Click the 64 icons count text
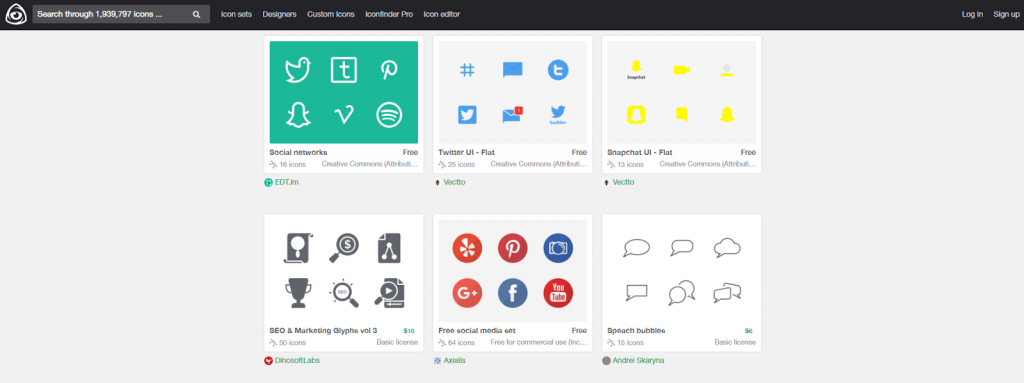 [461, 342]
